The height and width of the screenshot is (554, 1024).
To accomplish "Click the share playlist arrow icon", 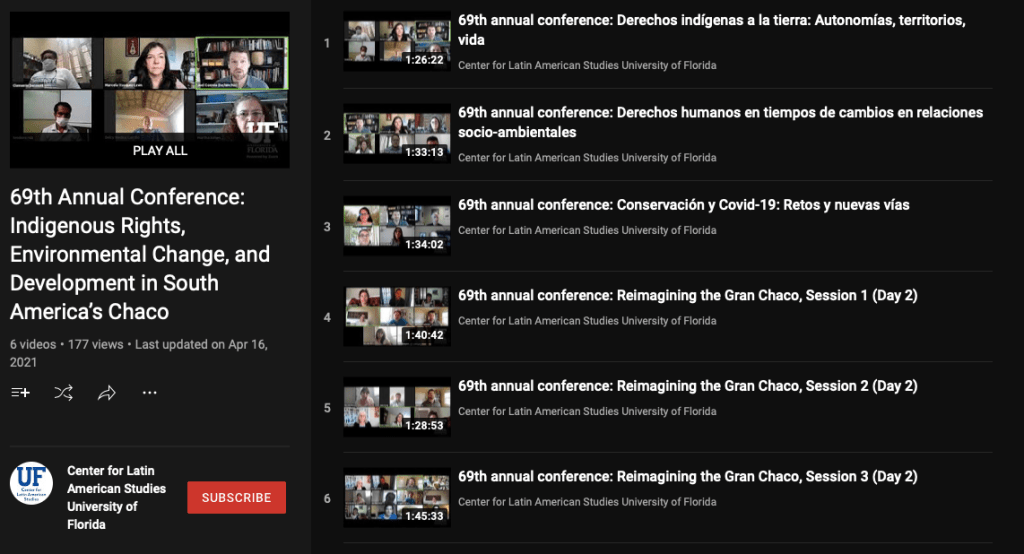I will pyautogui.click(x=107, y=393).
